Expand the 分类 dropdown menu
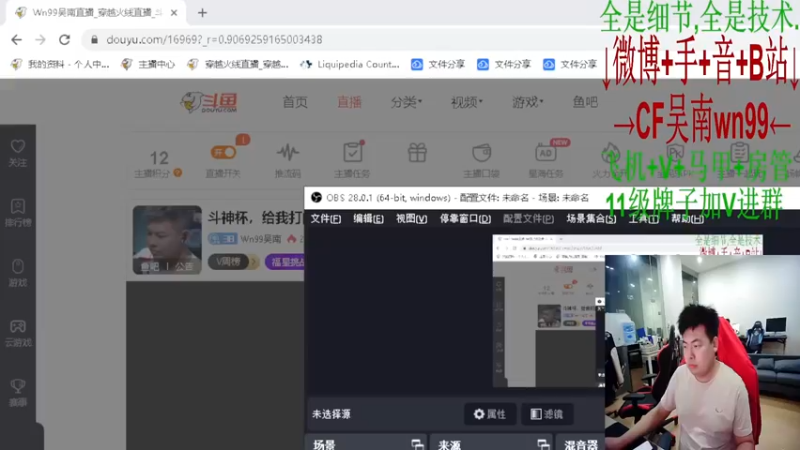Image resolution: width=800 pixels, height=450 pixels. [406, 102]
